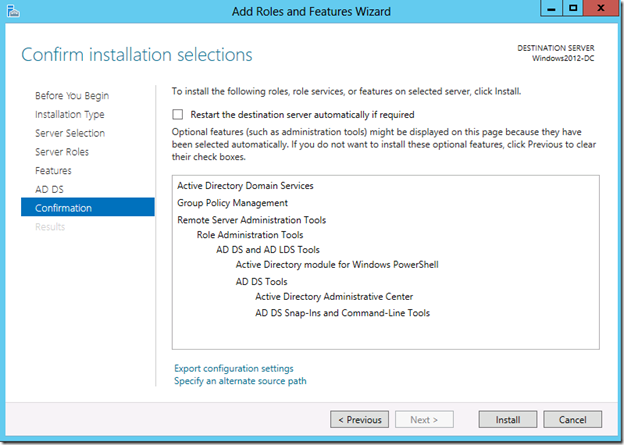Viewport: 624px width, 445px height.
Task: Select the Confirmation step
Action: point(88,207)
